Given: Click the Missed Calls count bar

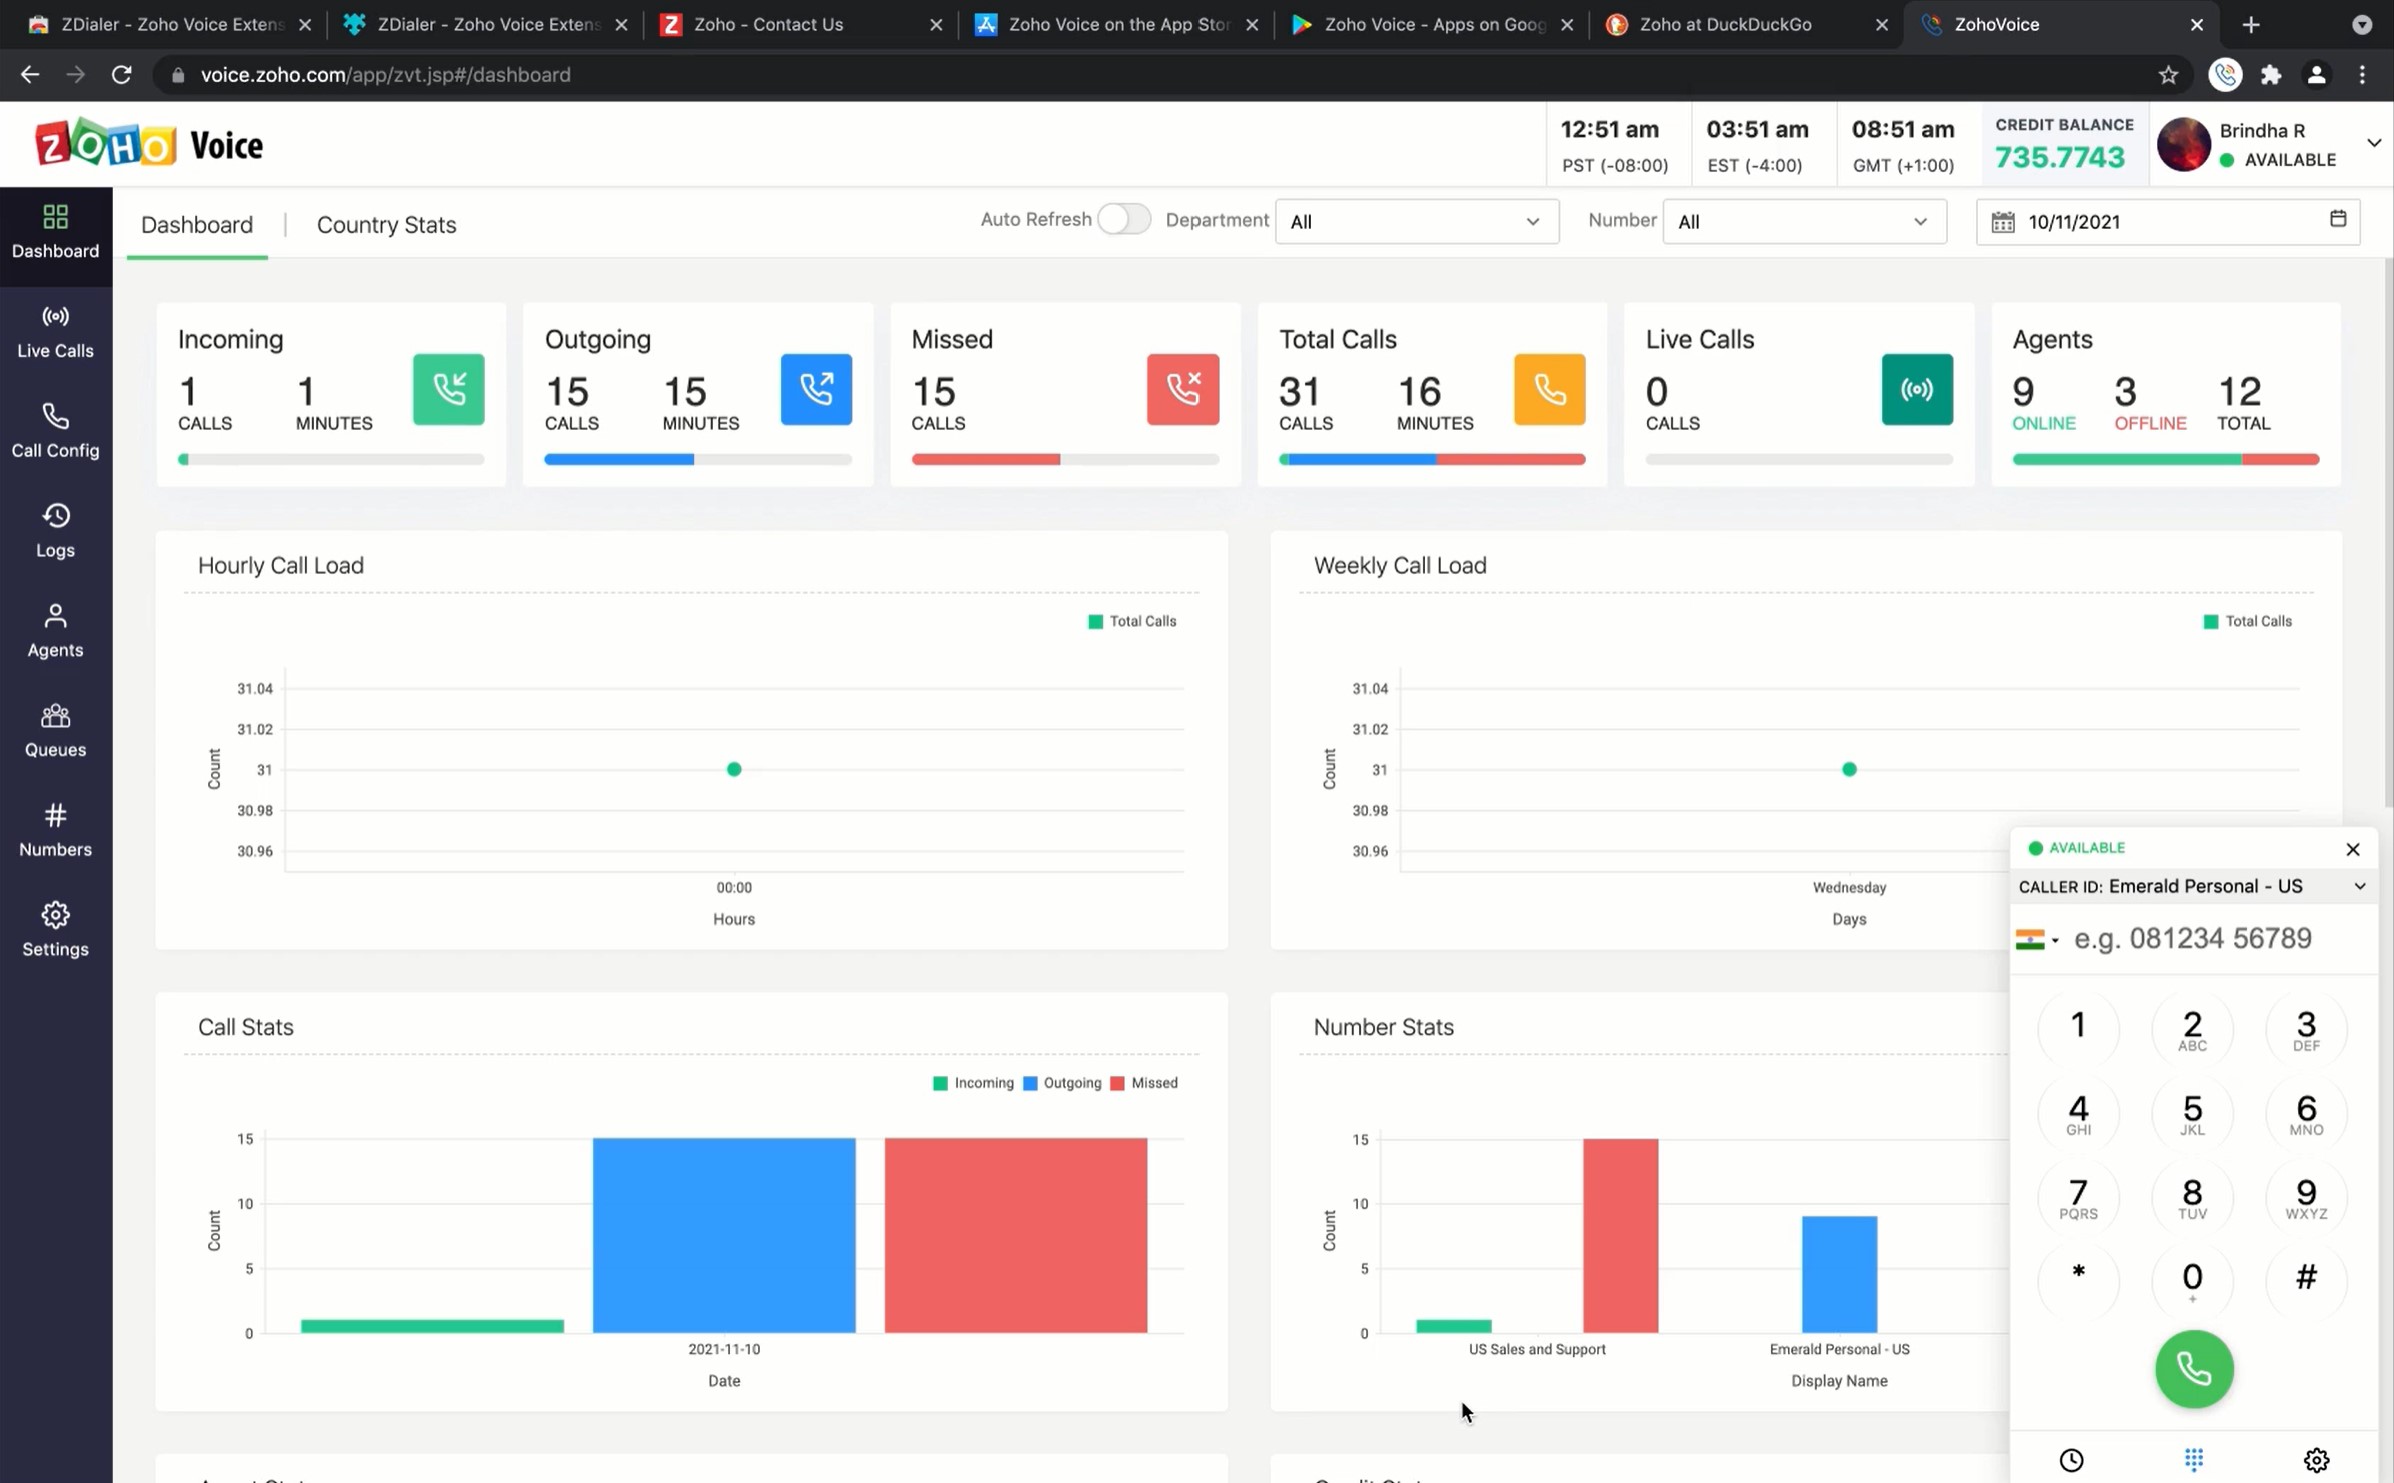Looking at the screenshot, I should [x=985, y=457].
